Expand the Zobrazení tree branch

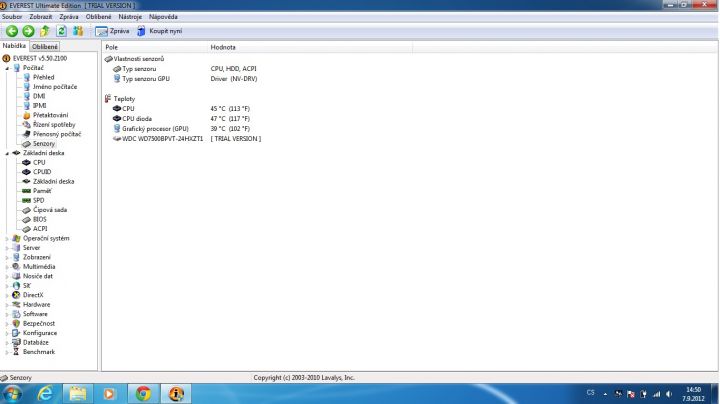7,258
